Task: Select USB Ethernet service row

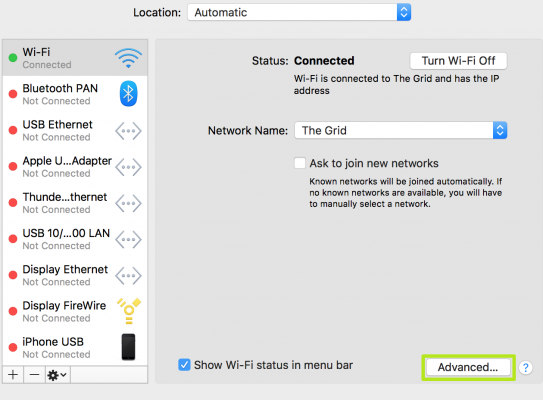Action: pos(75,130)
